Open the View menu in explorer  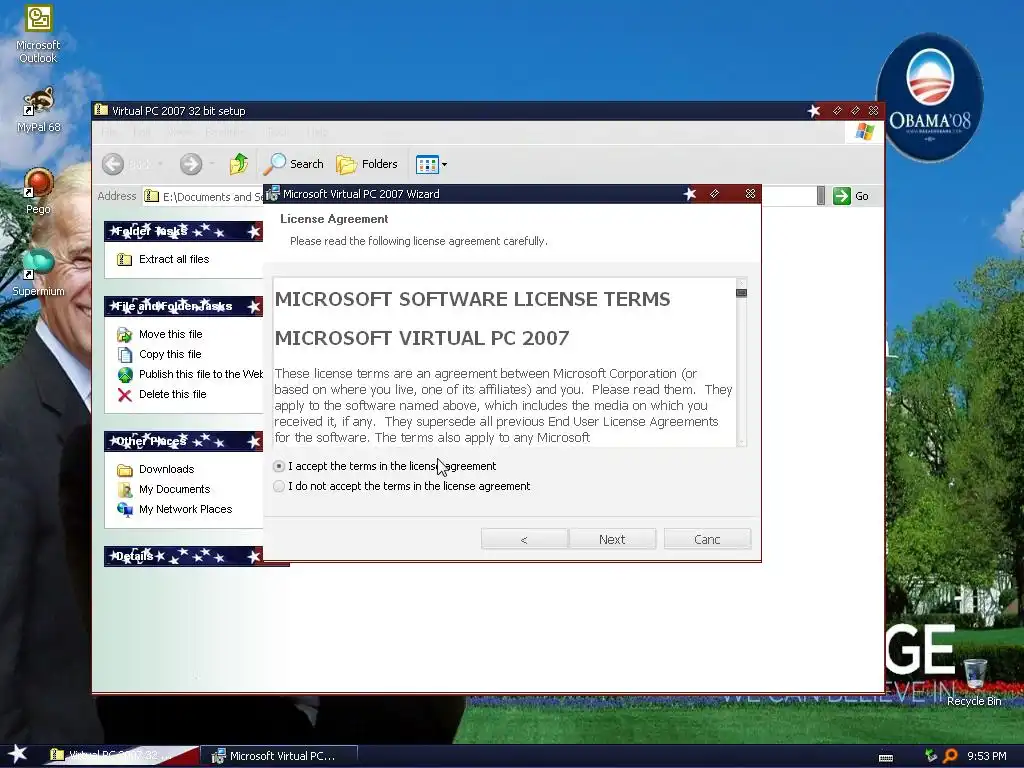pyautogui.click(x=179, y=133)
